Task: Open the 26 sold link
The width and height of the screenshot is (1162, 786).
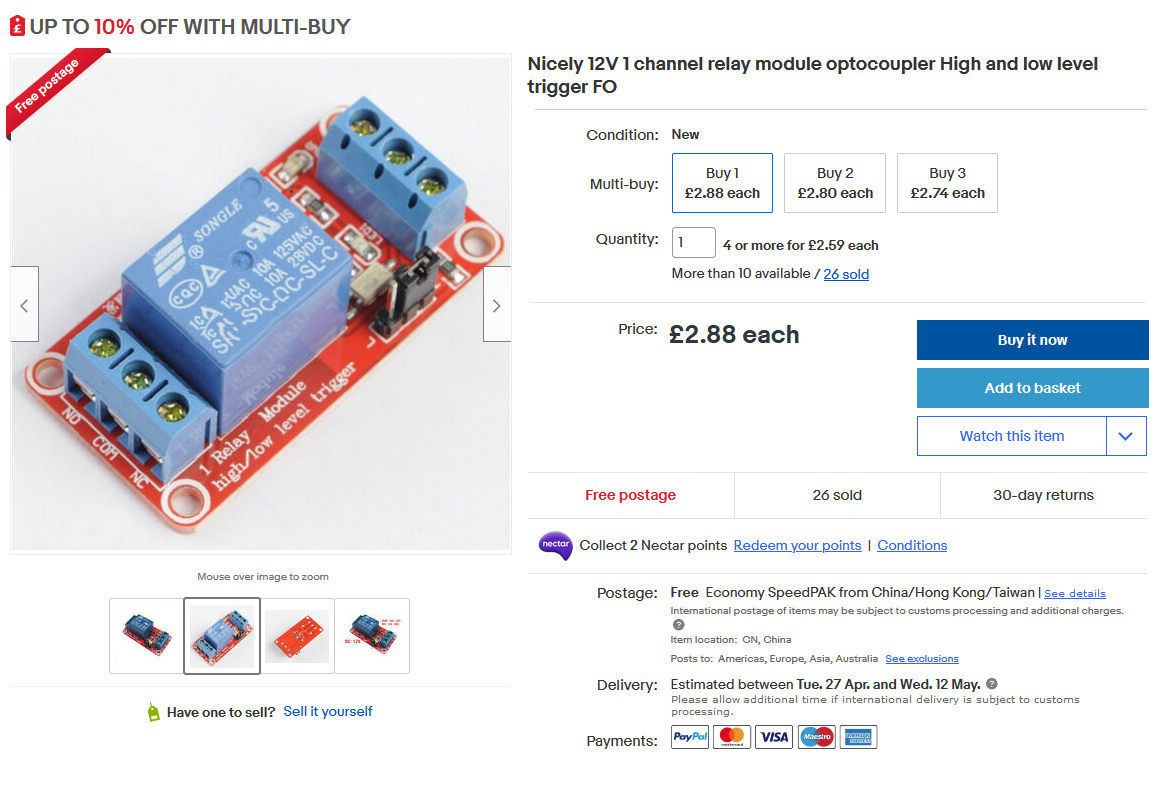Action: pos(846,274)
